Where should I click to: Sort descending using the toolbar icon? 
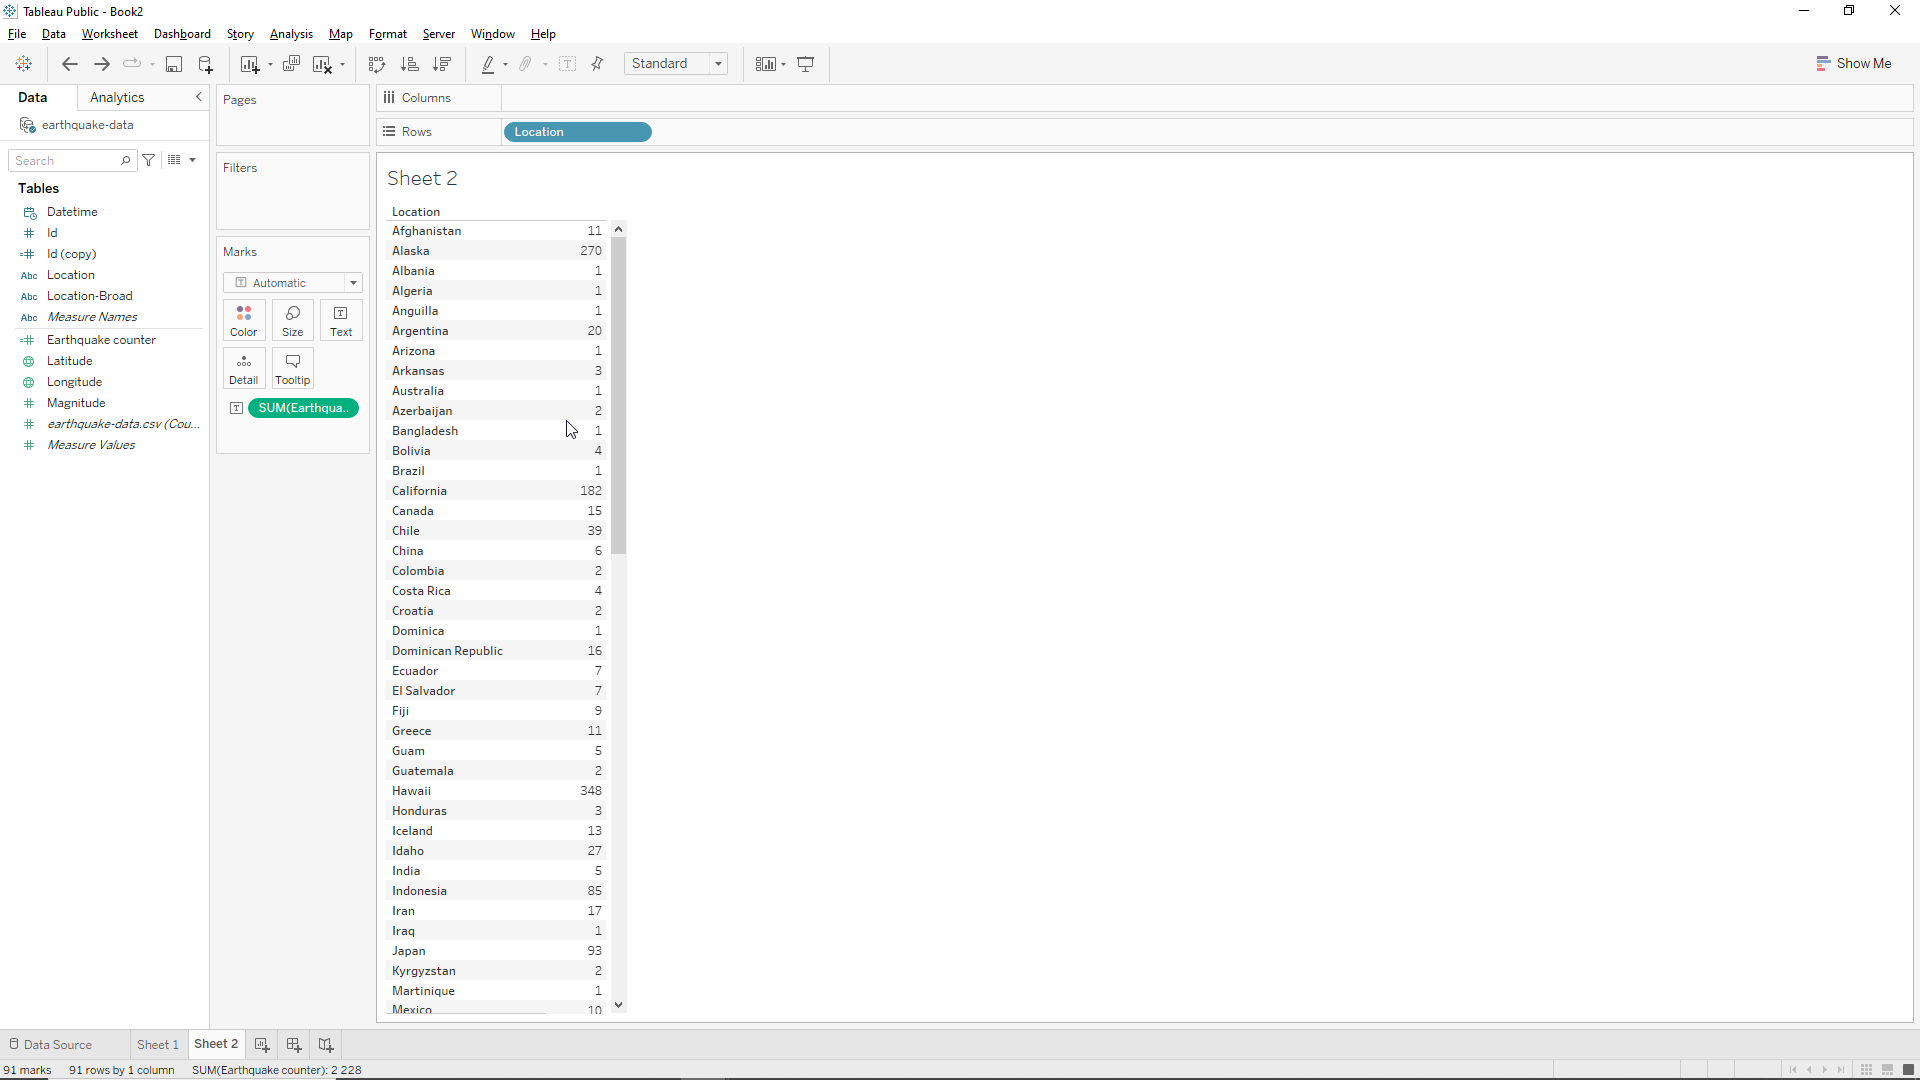click(441, 64)
